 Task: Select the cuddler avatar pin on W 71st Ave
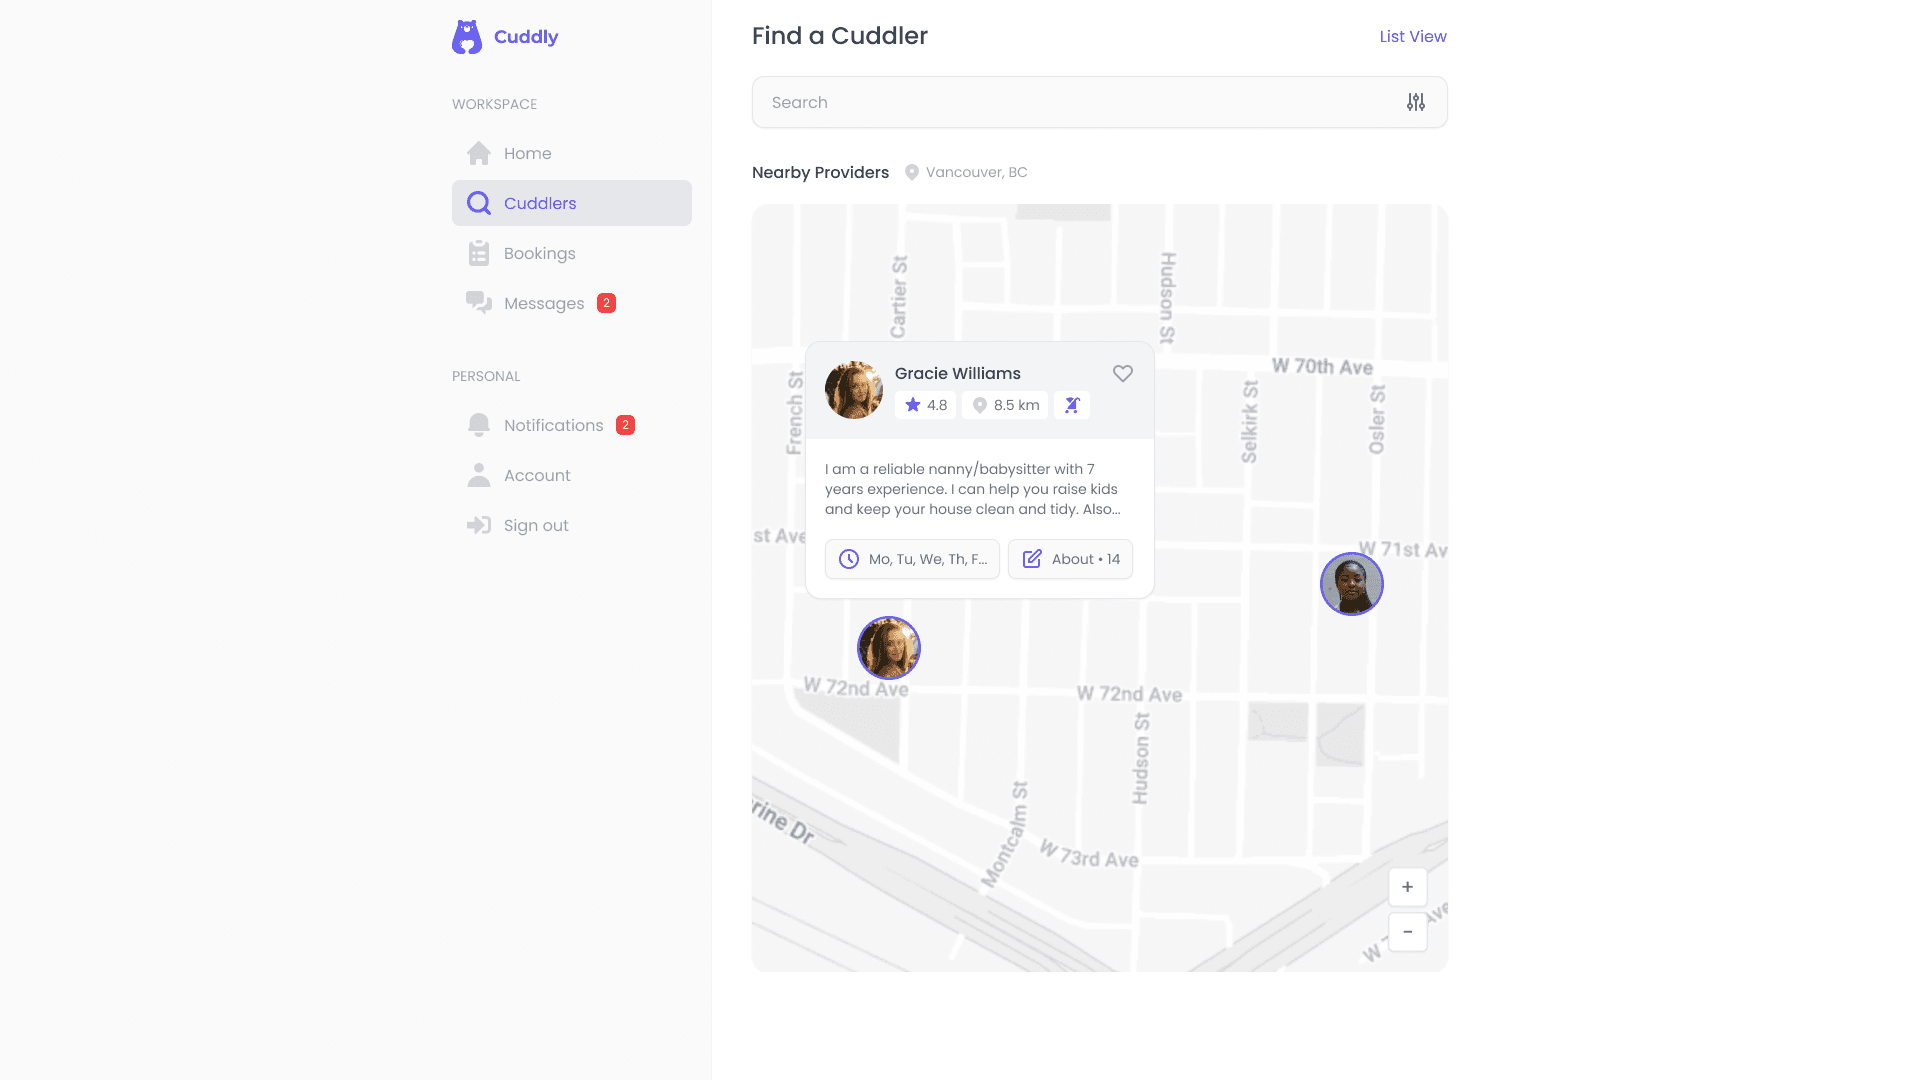point(1351,584)
